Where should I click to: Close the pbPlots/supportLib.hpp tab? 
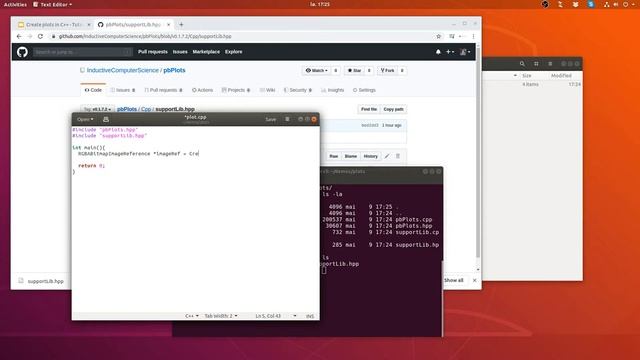[x=169, y=24]
